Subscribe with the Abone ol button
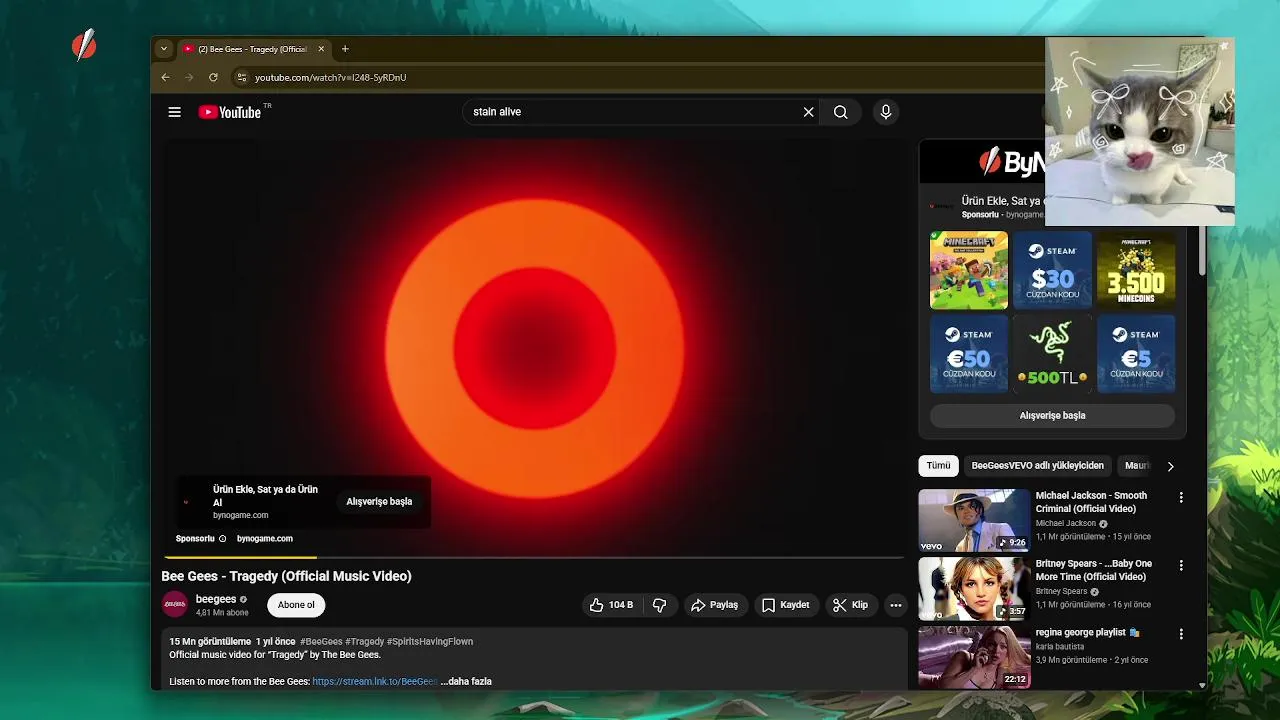This screenshot has width=1280, height=720. (x=296, y=605)
